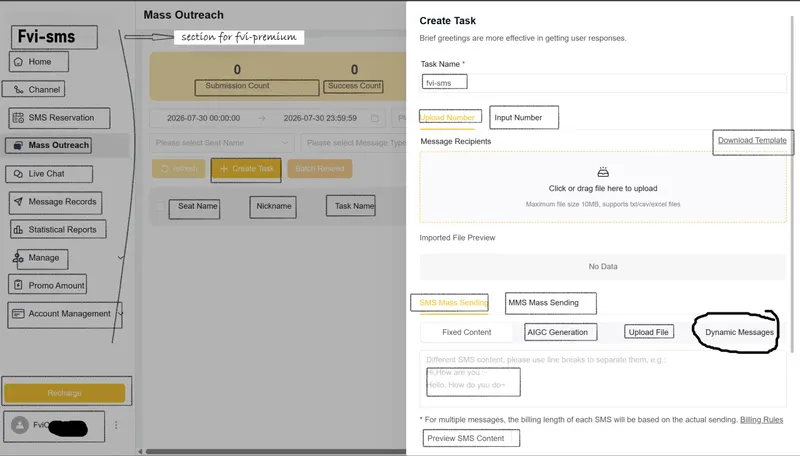Open the Billing Rules link
Screen dimensions: 800x456
(761, 420)
